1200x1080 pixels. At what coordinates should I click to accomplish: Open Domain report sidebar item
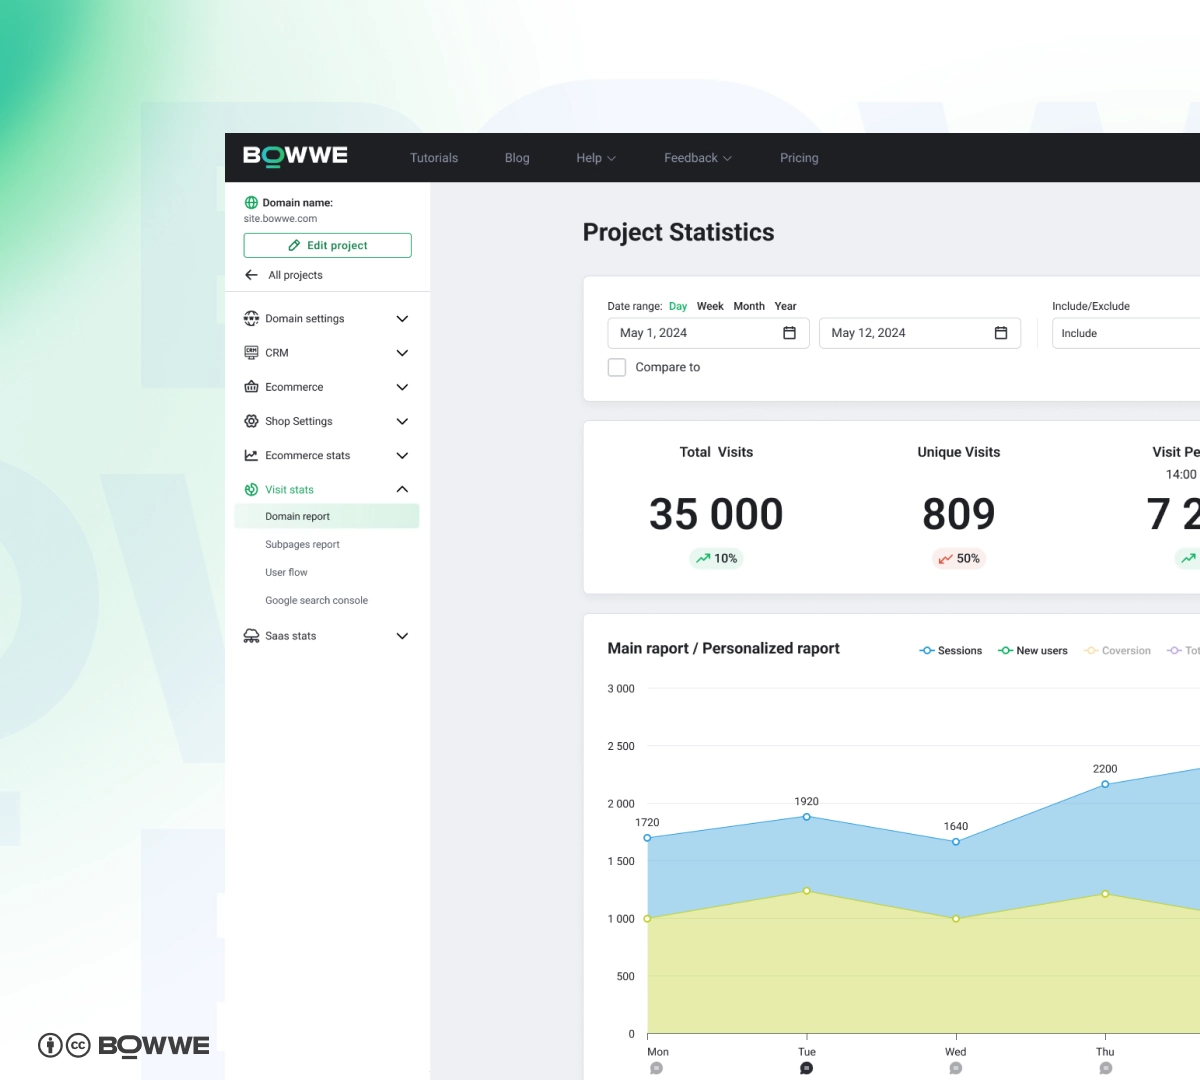click(327, 516)
